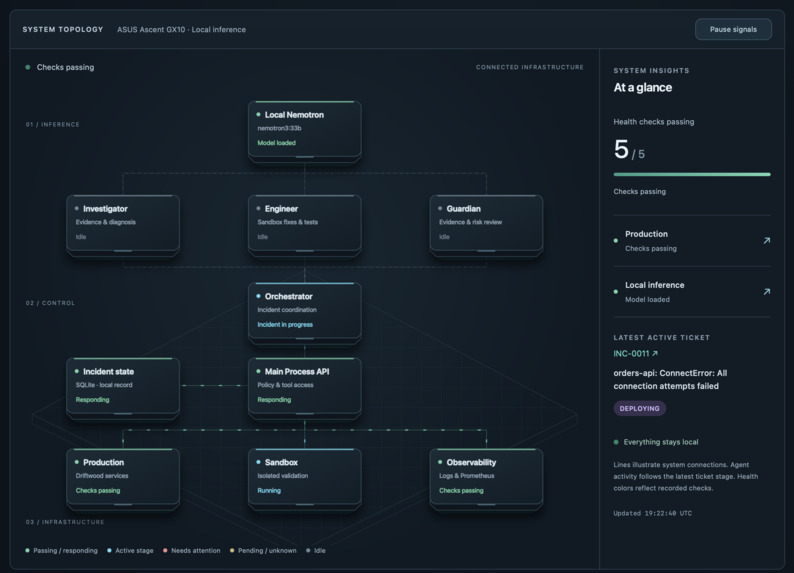Select the Production infrastructure card
Image resolution: width=794 pixels, height=573 pixels.
(x=123, y=478)
